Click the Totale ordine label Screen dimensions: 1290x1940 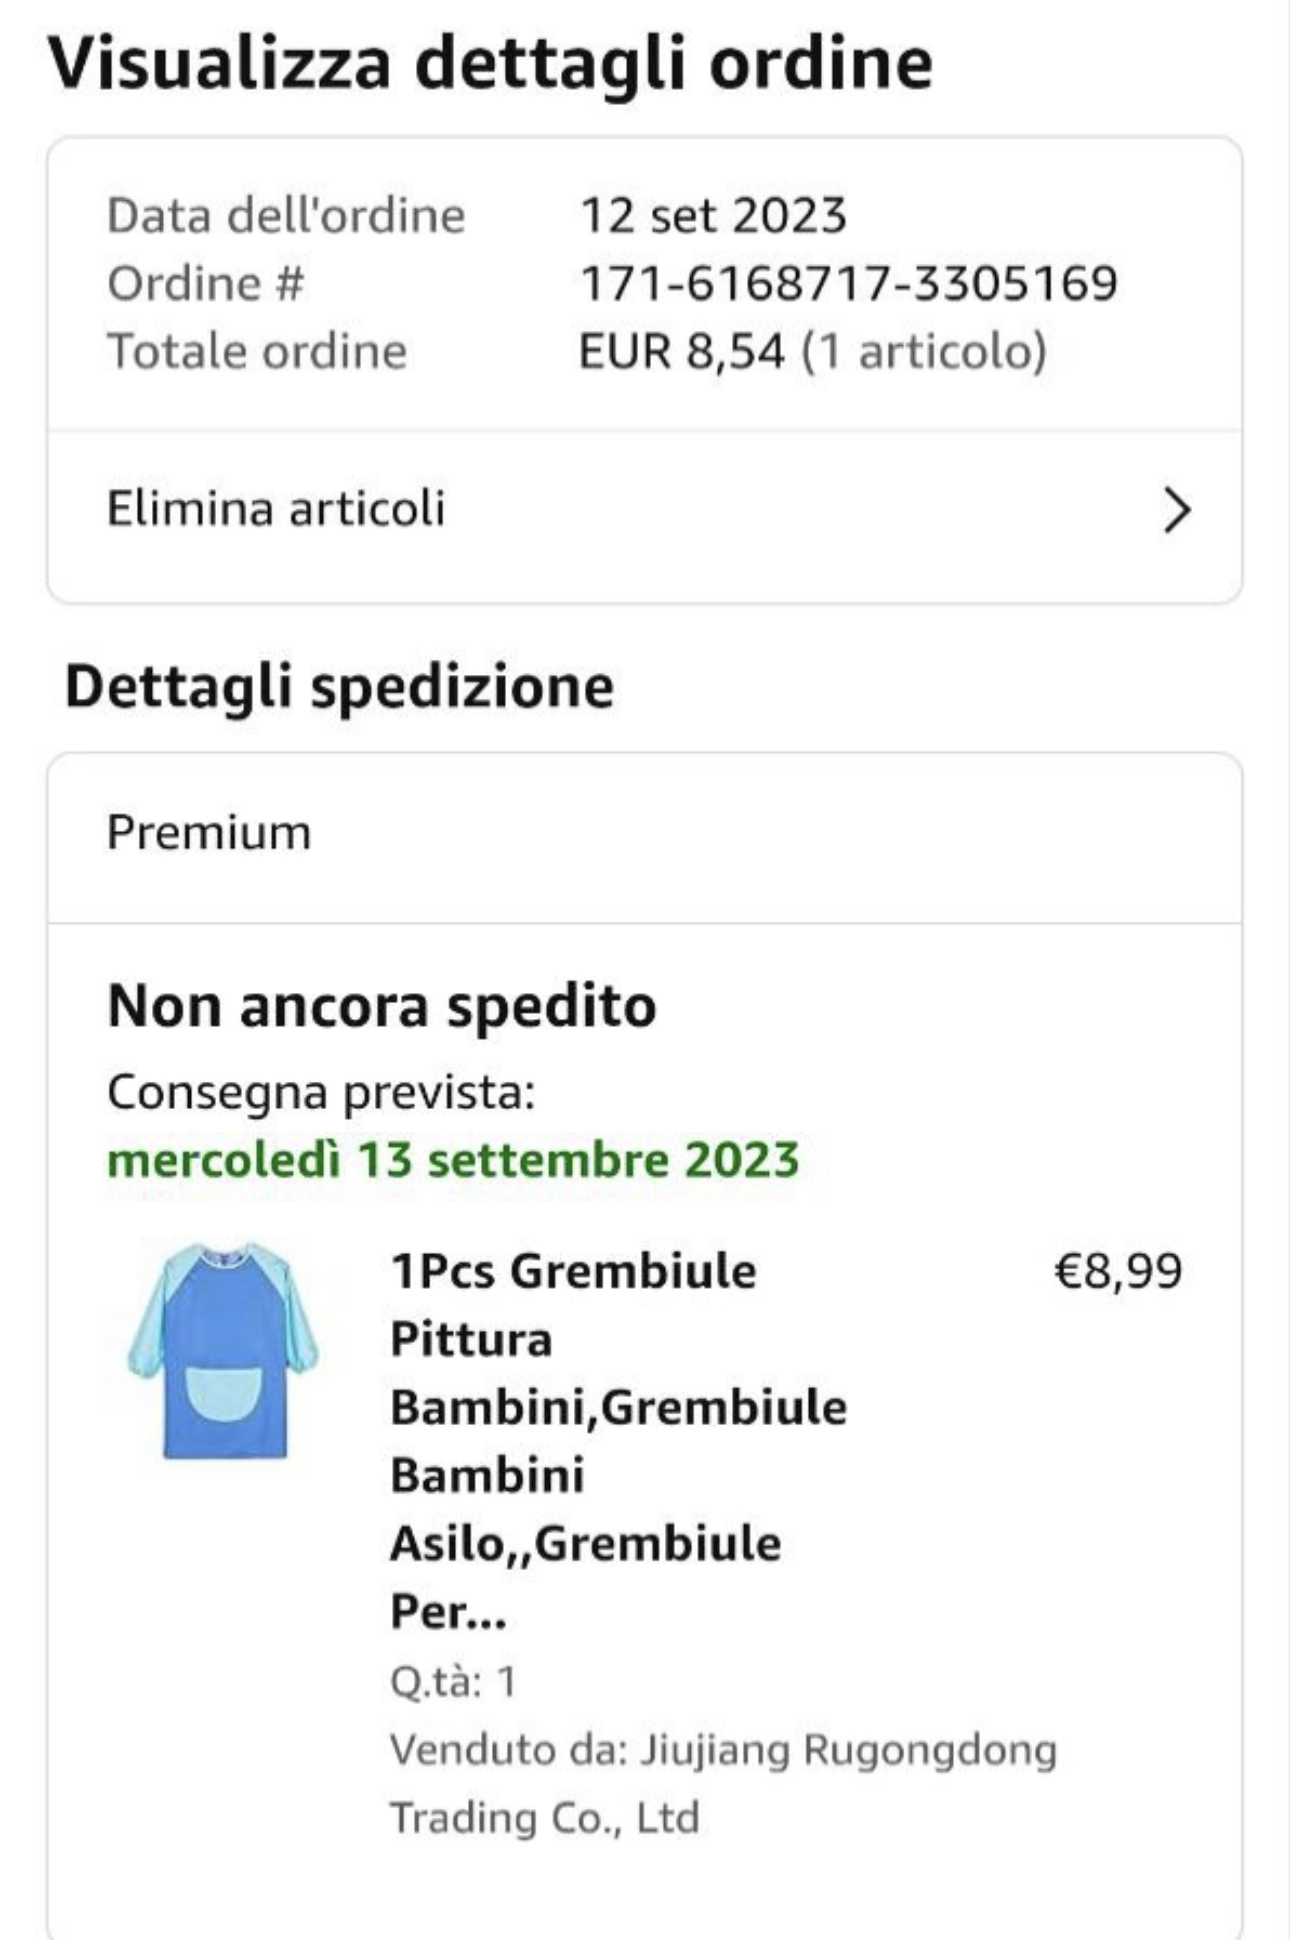[257, 352]
